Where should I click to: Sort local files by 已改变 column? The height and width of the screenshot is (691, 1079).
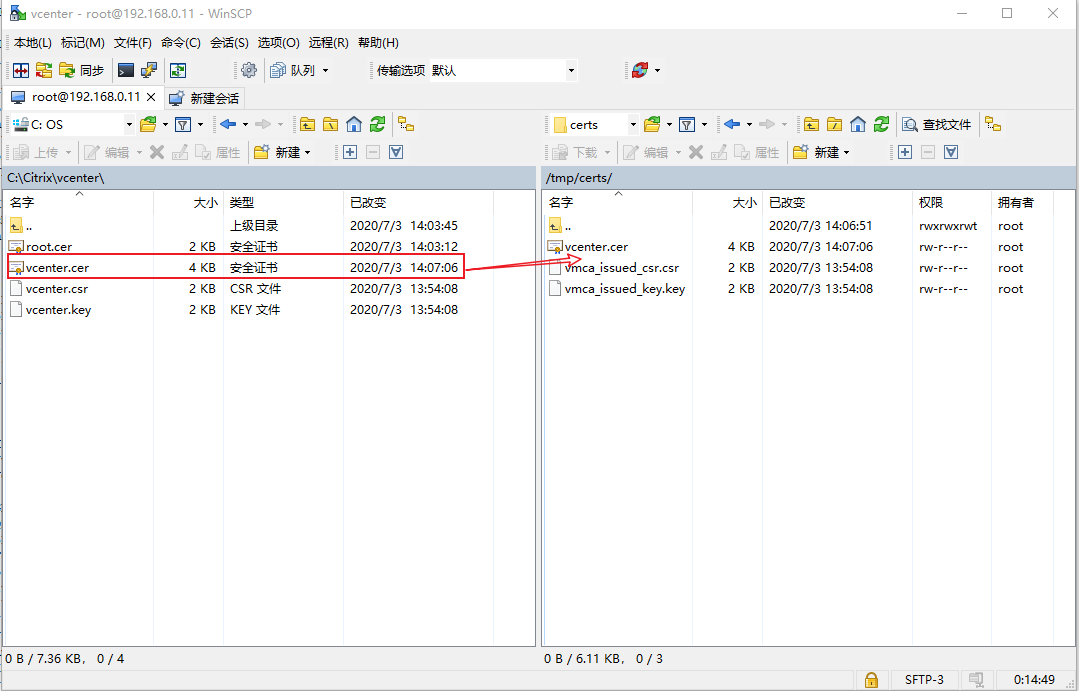click(x=368, y=202)
